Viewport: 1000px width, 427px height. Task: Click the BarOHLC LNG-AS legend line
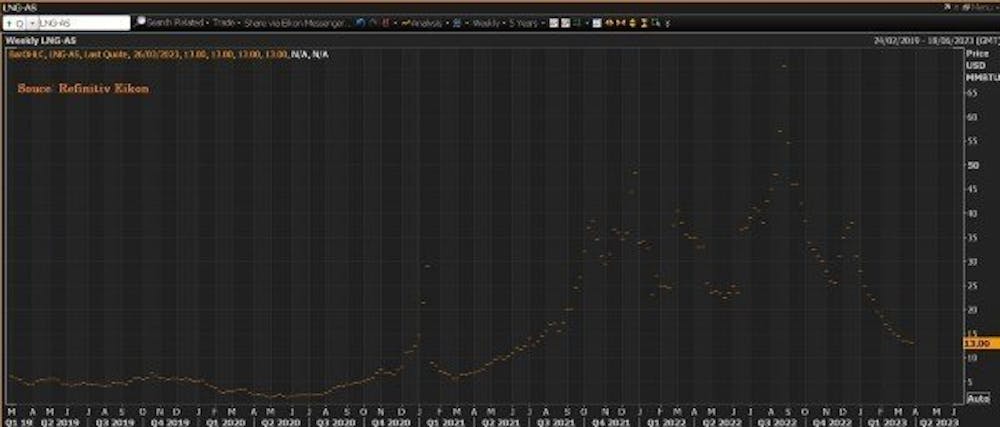pos(168,54)
